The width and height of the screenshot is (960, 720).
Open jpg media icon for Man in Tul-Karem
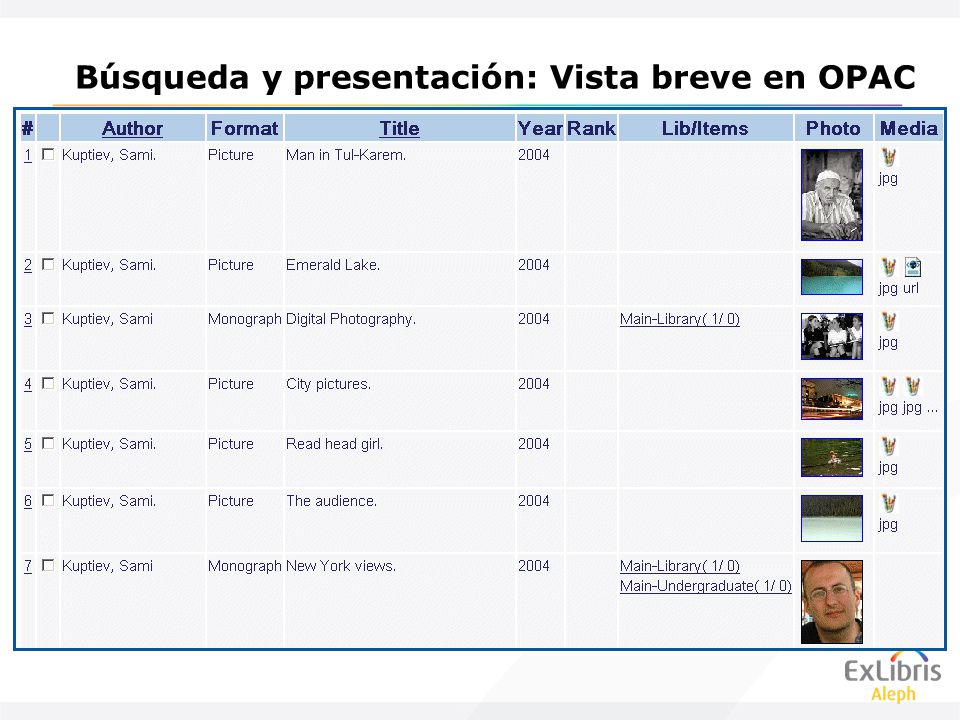(888, 157)
